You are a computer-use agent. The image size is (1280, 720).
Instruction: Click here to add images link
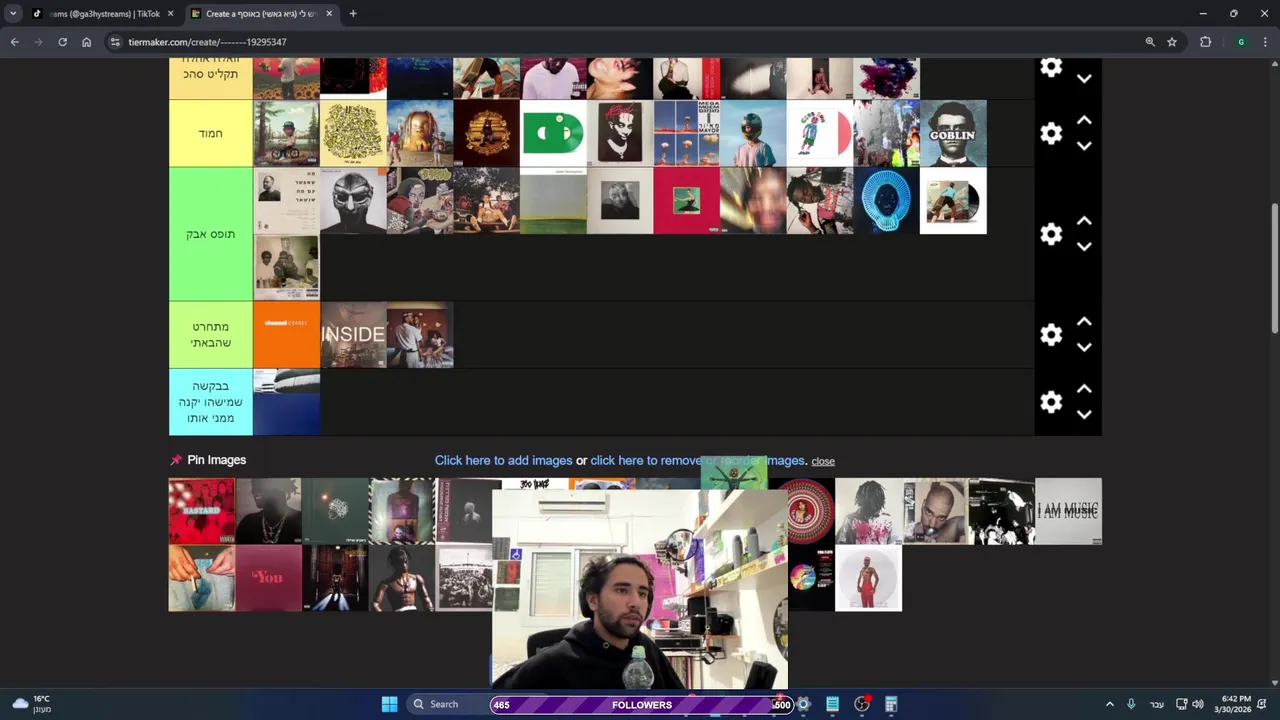coord(503,460)
